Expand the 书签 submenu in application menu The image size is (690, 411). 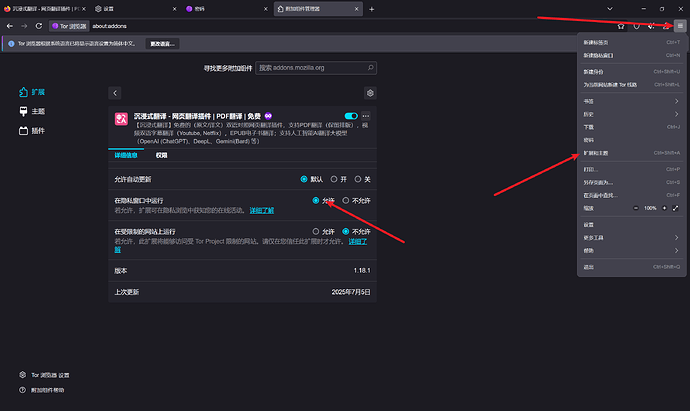pyautogui.click(x=631, y=101)
